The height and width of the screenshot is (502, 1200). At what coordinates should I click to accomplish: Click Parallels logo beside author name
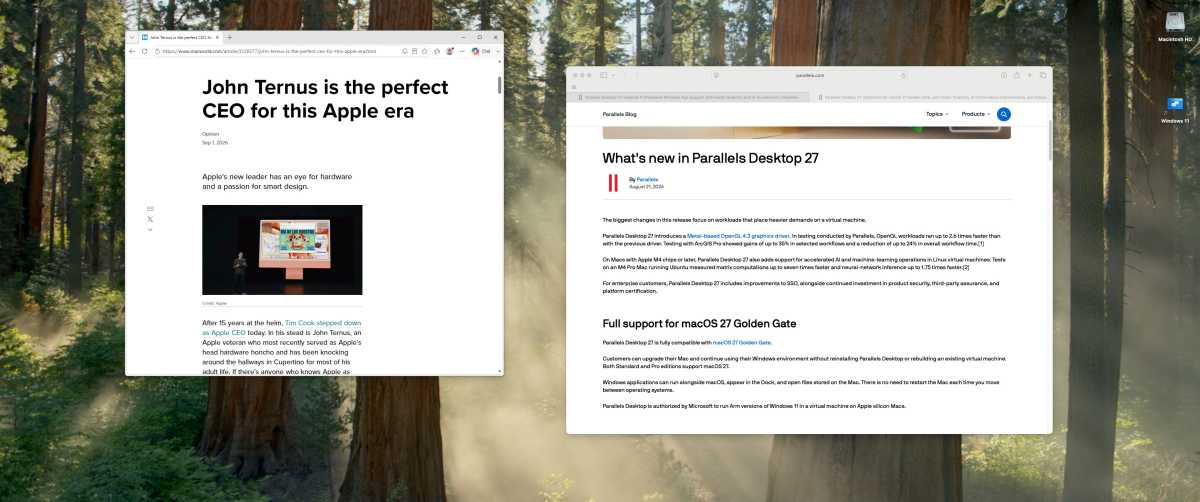613,183
